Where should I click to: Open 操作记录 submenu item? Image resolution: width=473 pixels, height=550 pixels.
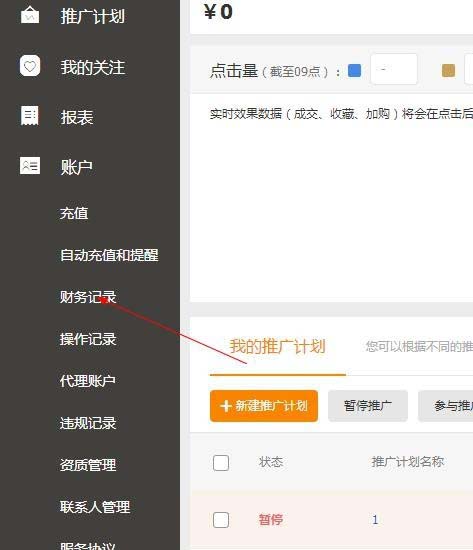click(88, 339)
